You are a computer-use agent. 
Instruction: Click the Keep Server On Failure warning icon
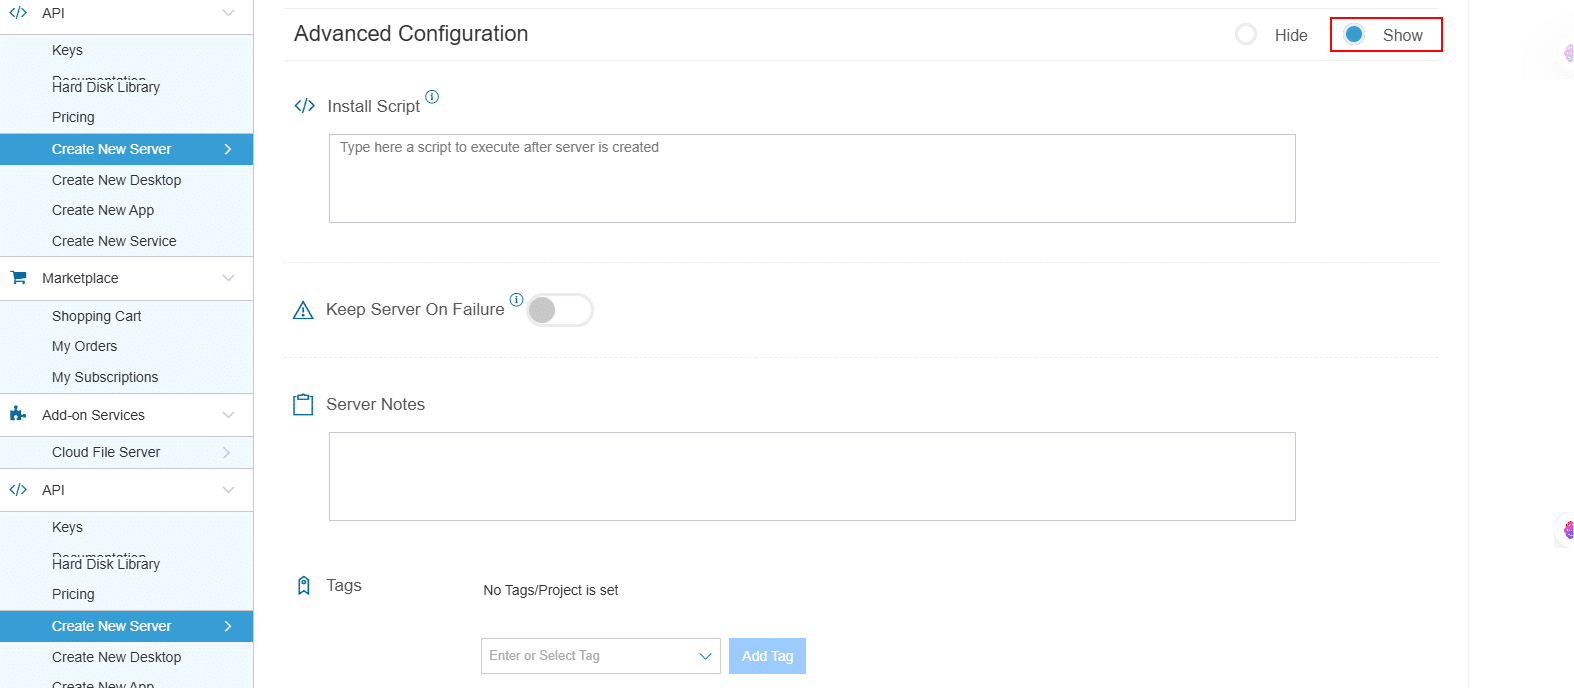tap(303, 309)
